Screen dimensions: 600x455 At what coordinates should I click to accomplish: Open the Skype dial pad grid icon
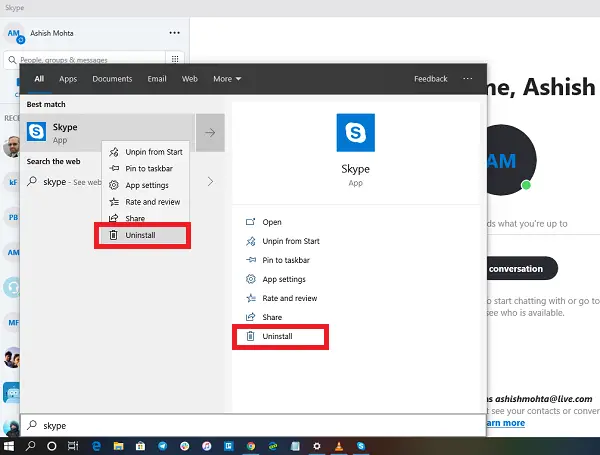tap(175, 59)
